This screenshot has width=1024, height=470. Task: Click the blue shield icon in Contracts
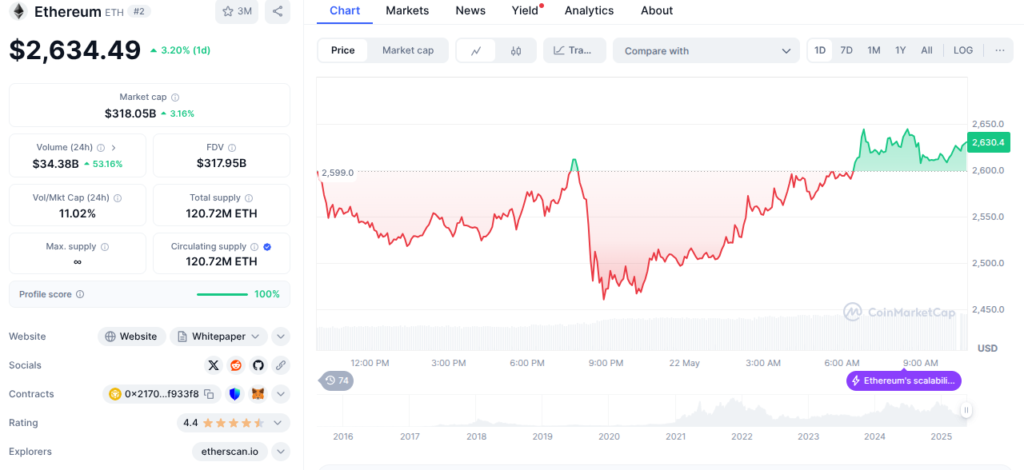pos(235,394)
